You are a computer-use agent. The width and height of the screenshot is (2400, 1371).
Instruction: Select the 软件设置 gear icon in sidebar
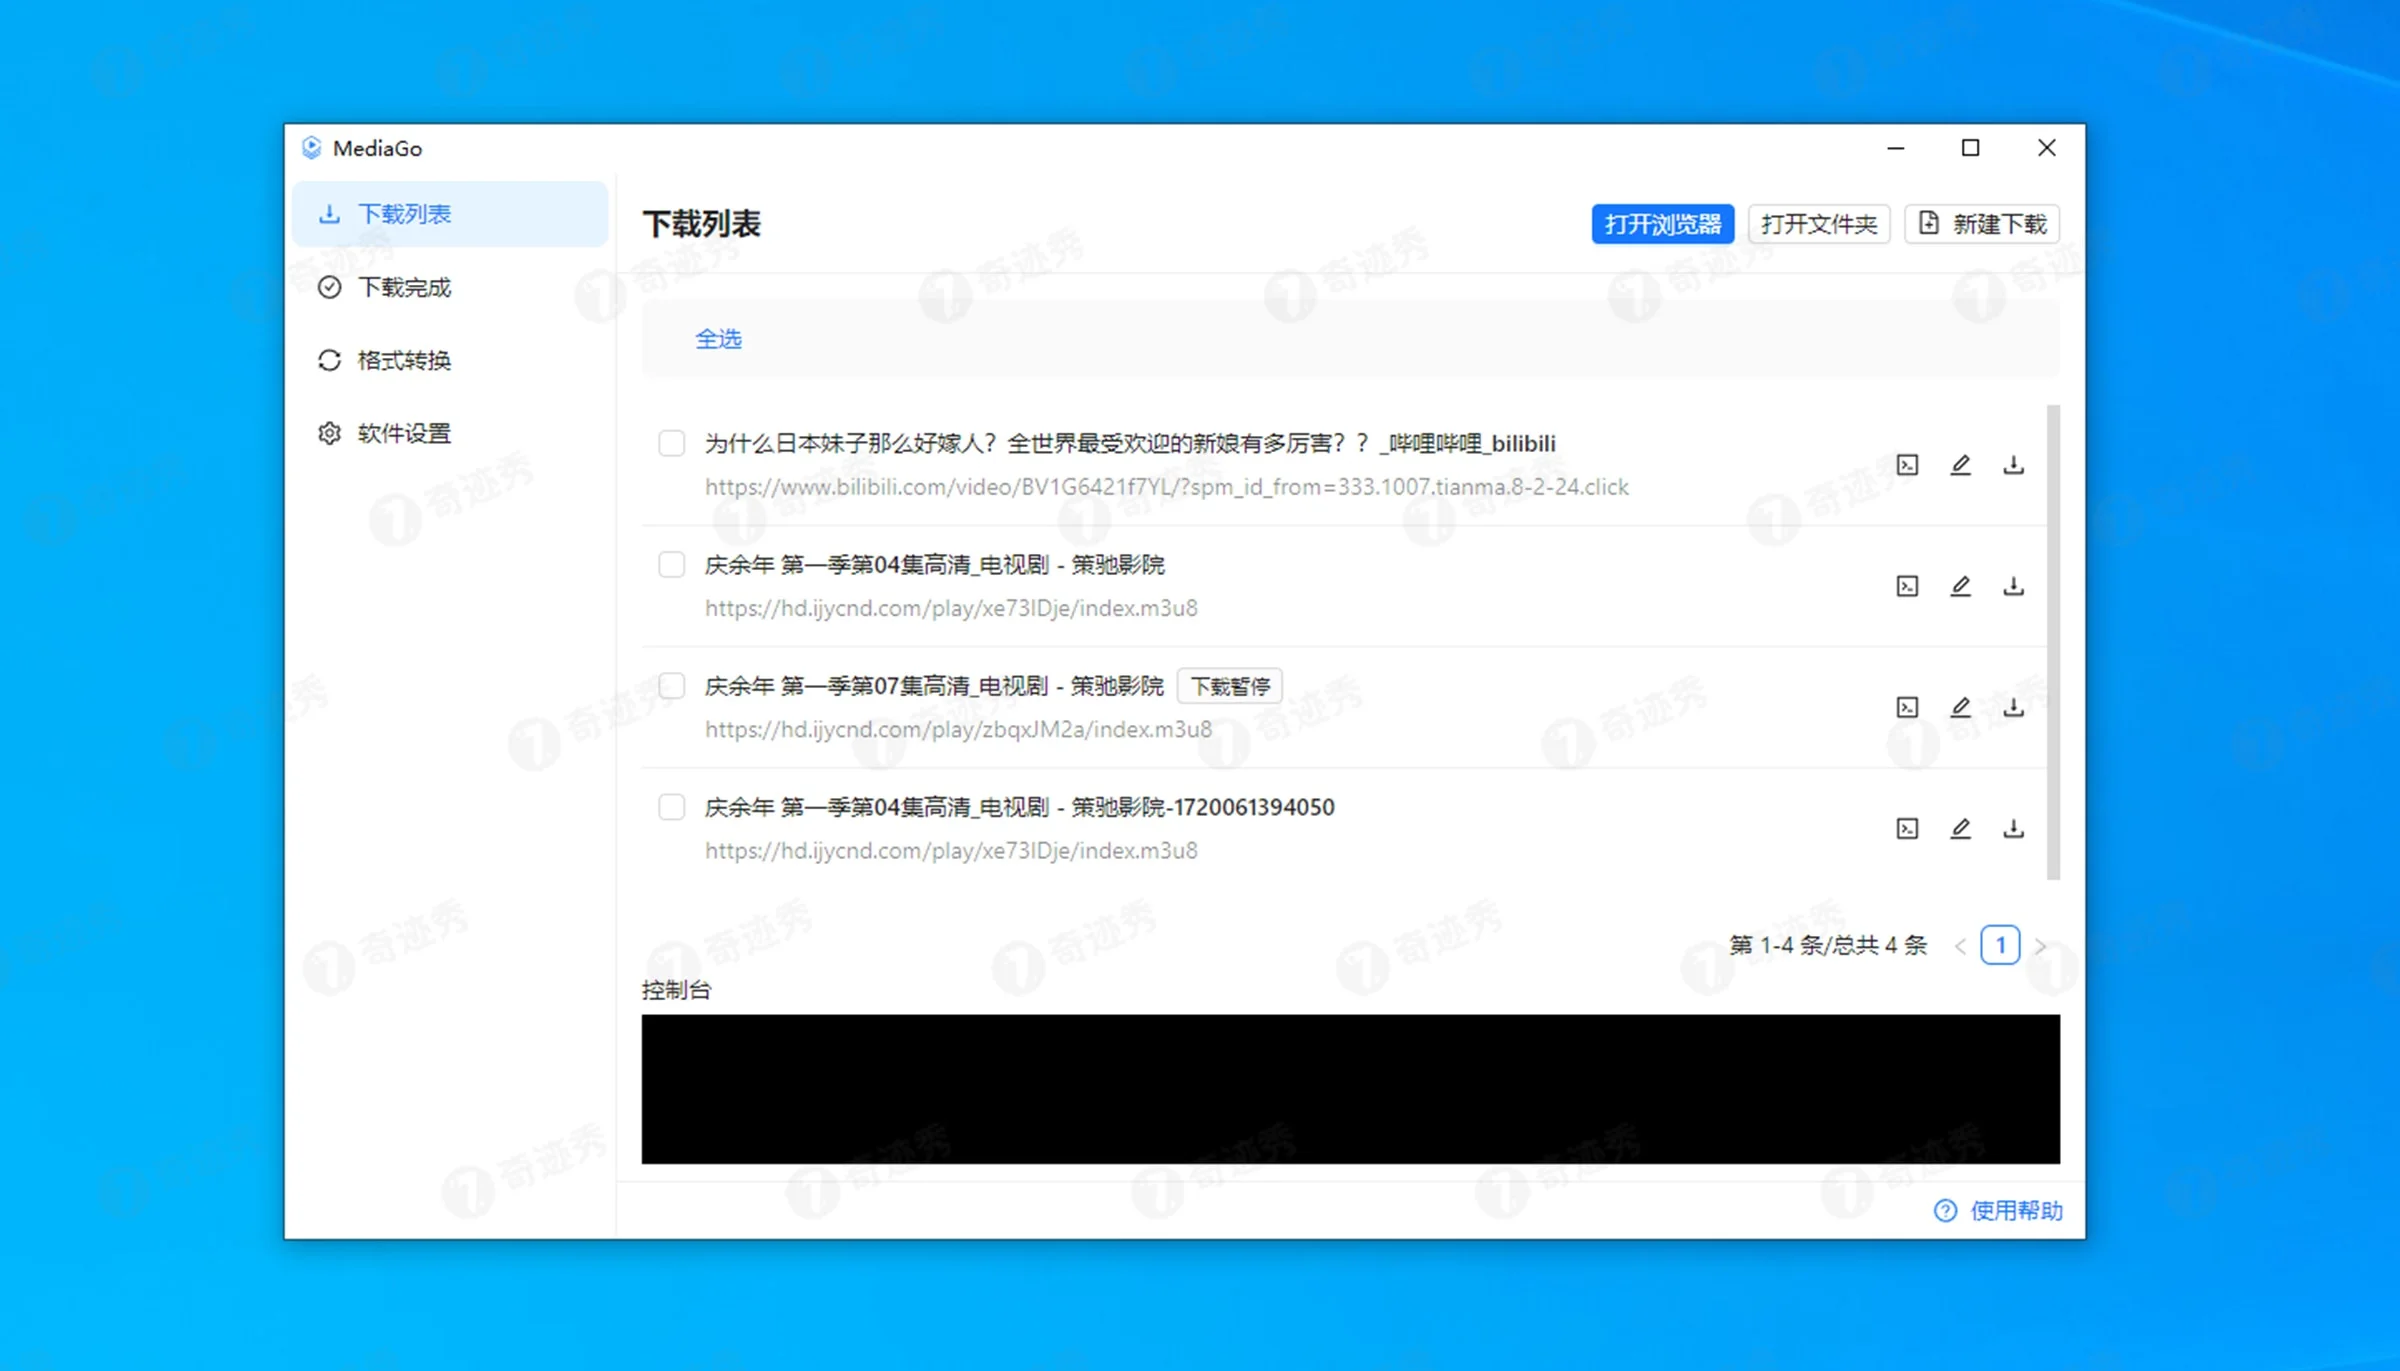330,433
